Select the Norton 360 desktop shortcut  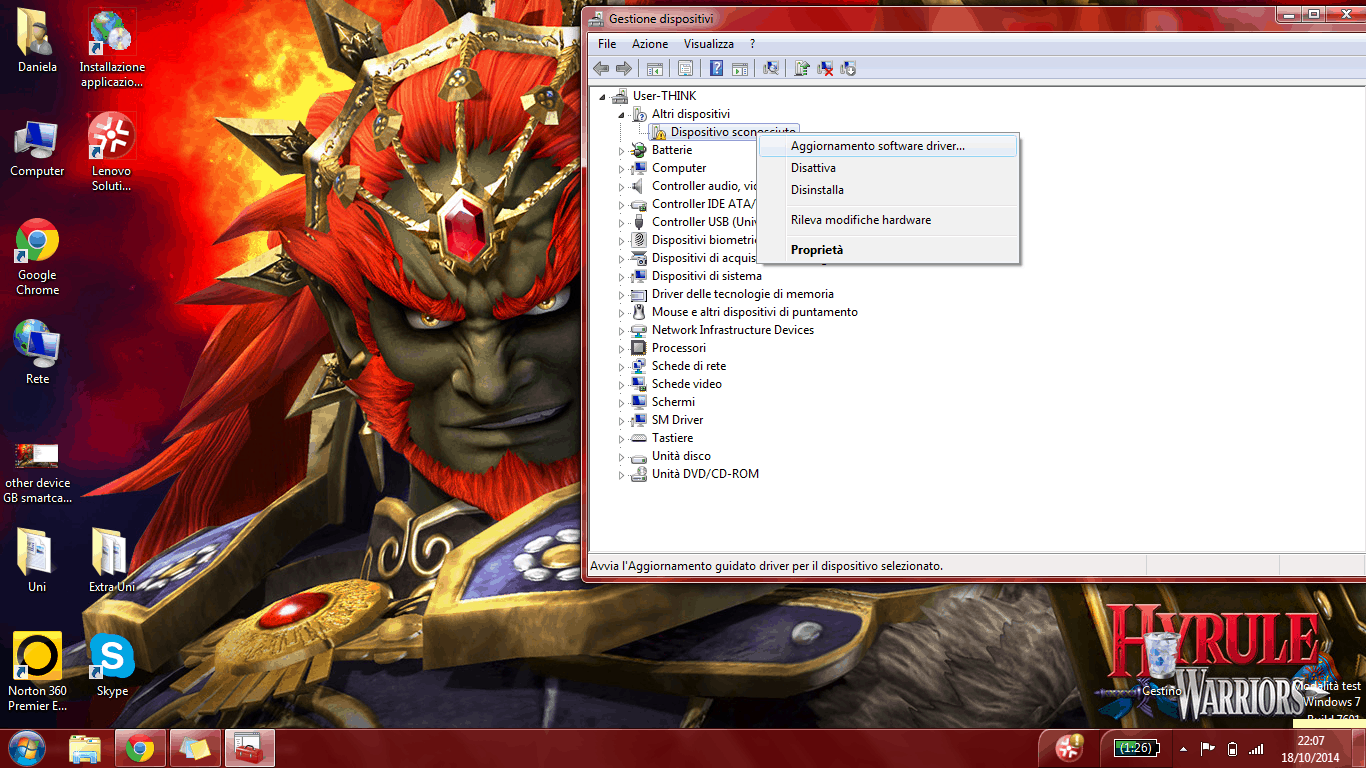tap(38, 671)
